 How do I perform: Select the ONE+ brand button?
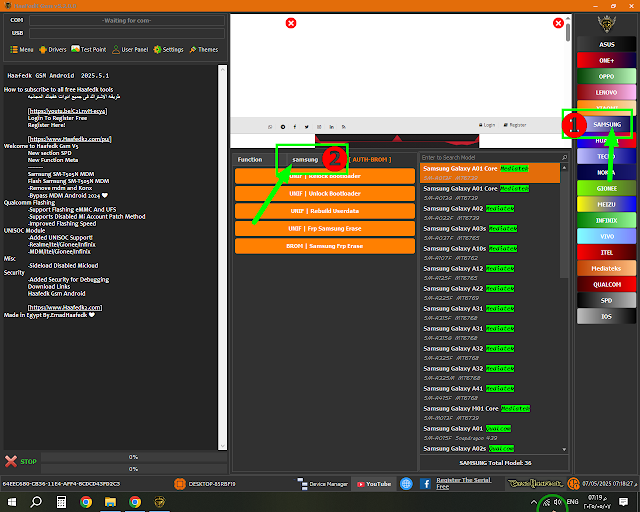click(x=607, y=60)
